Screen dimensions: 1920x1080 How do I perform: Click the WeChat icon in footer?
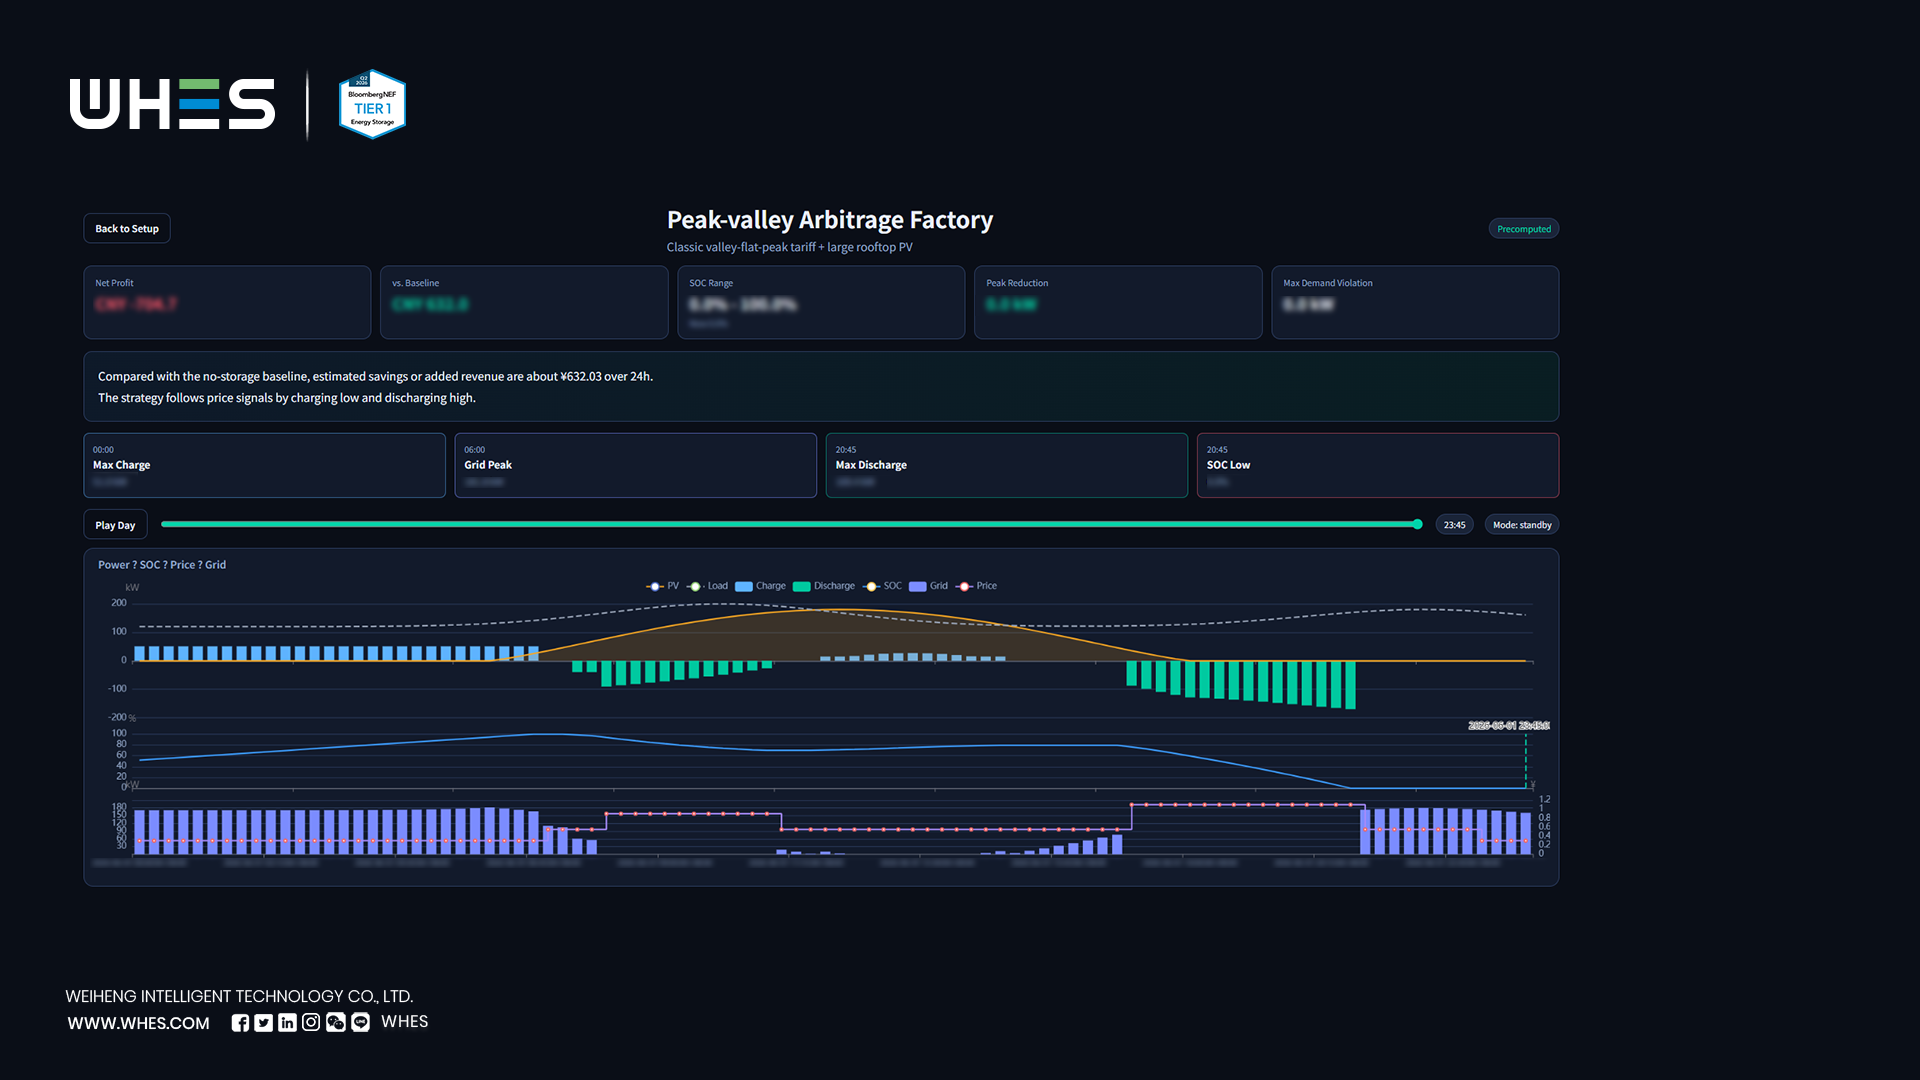[x=335, y=1022]
